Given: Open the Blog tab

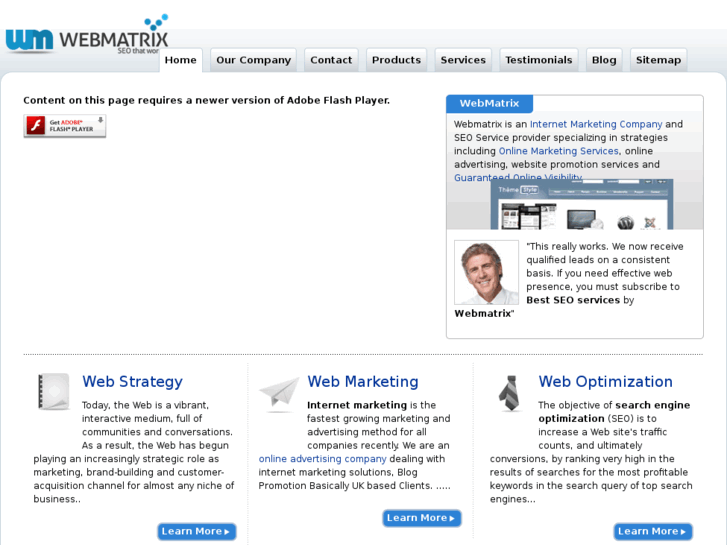Looking at the screenshot, I should [x=604, y=60].
